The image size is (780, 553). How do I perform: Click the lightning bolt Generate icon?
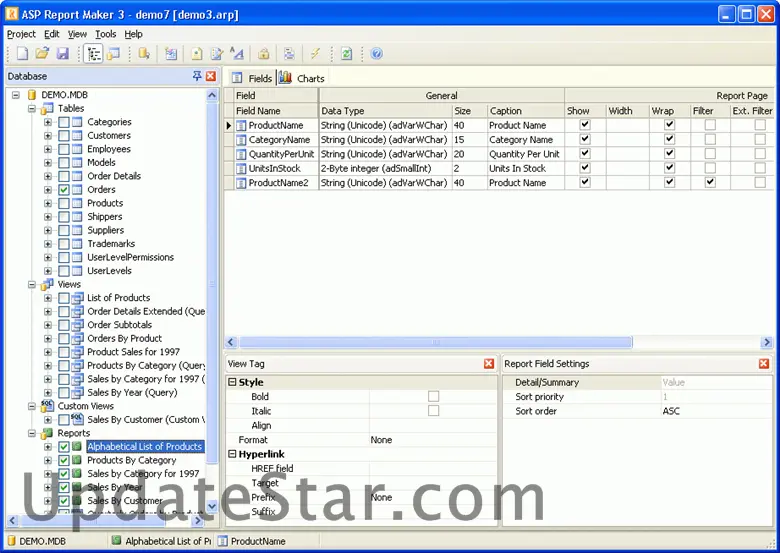point(315,53)
